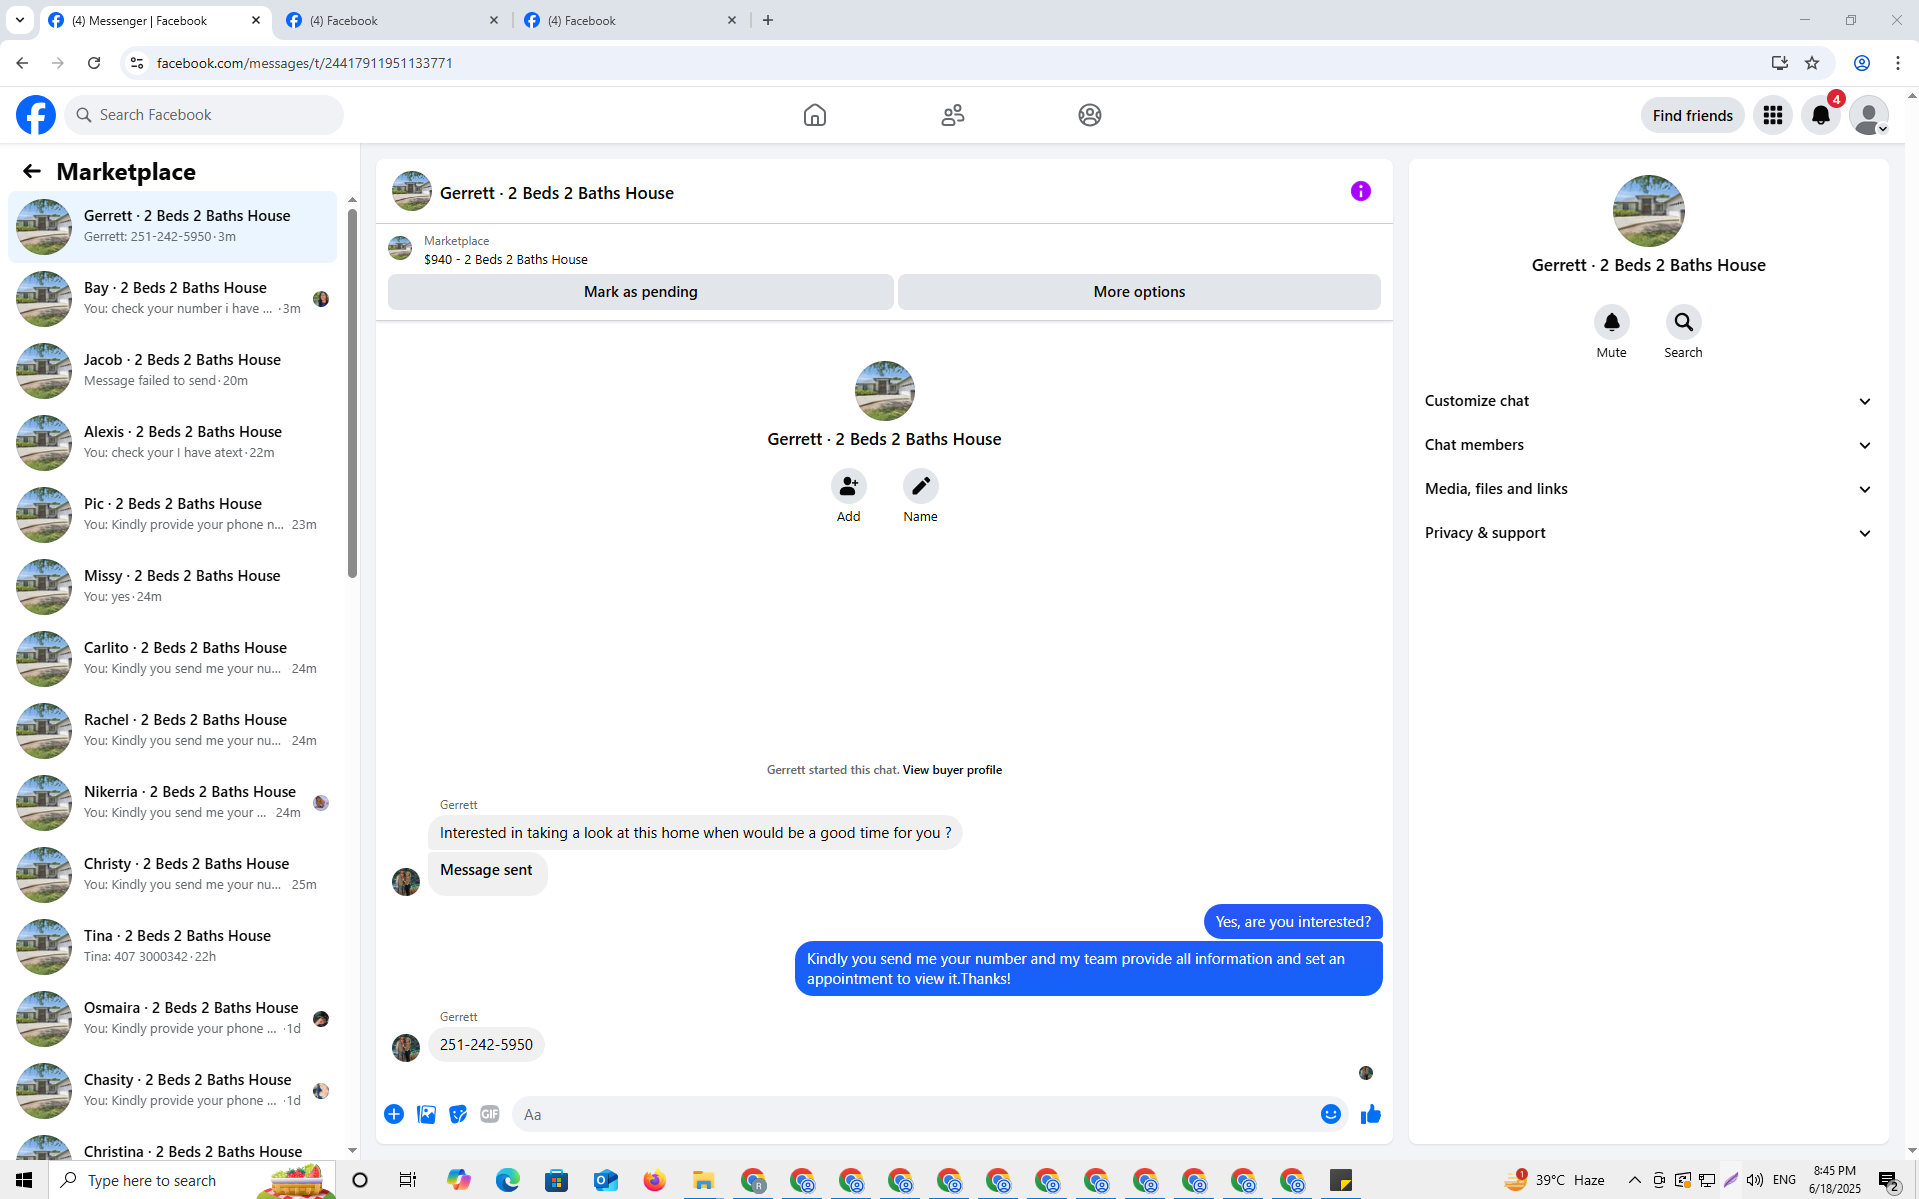The width and height of the screenshot is (1919, 1199).
Task: Open File Explorer from the taskbar
Action: 704,1180
